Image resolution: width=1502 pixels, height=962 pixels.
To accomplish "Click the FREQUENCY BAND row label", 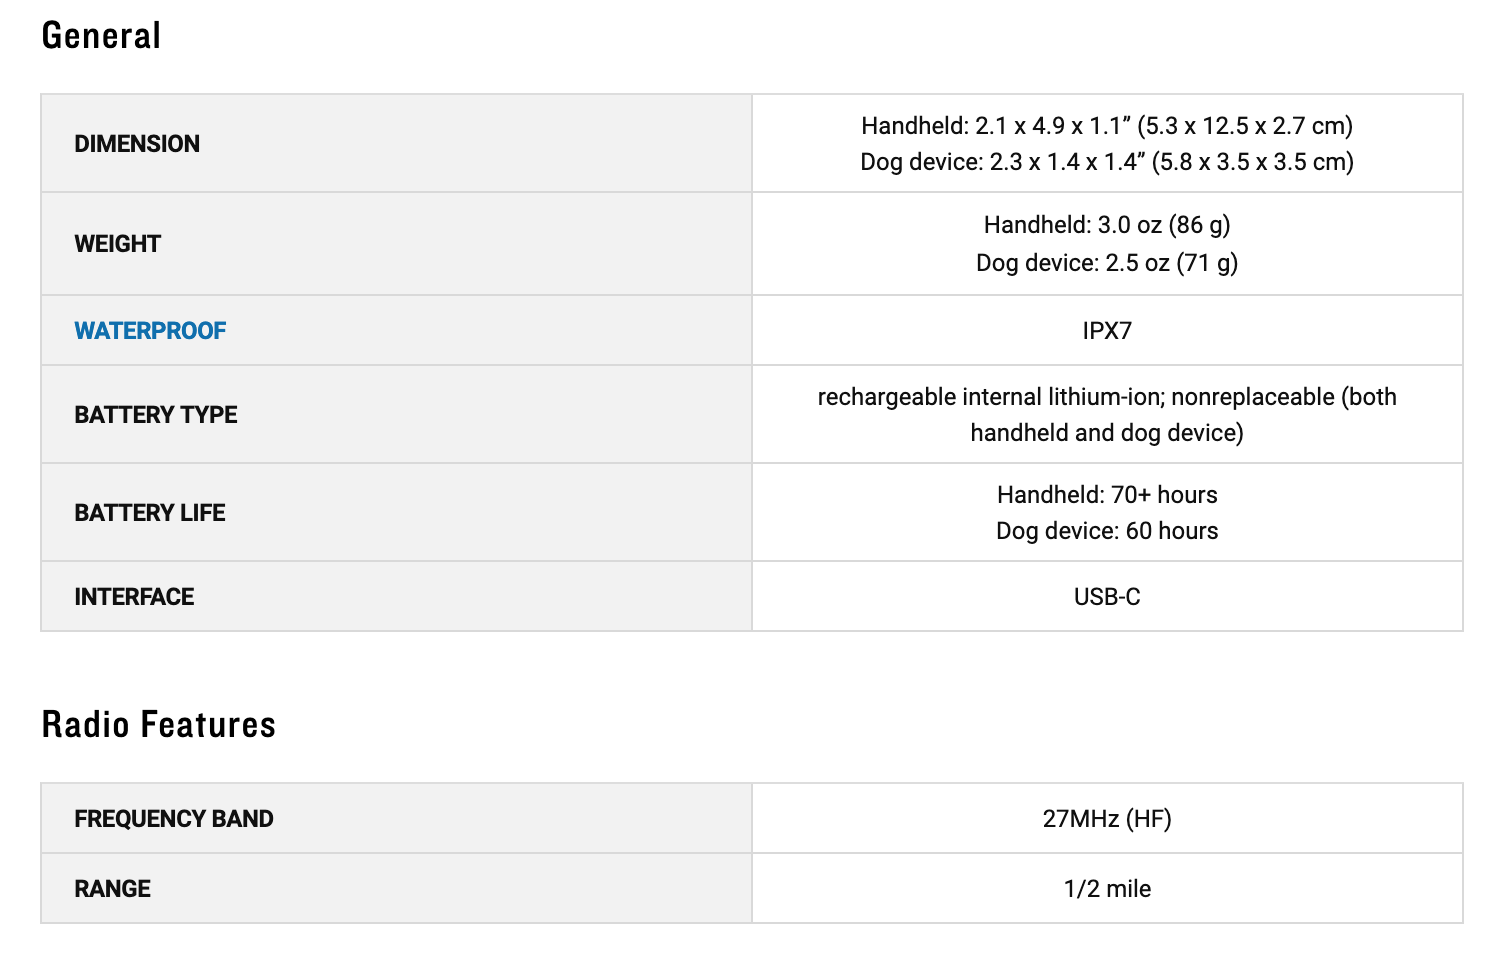I will (174, 819).
